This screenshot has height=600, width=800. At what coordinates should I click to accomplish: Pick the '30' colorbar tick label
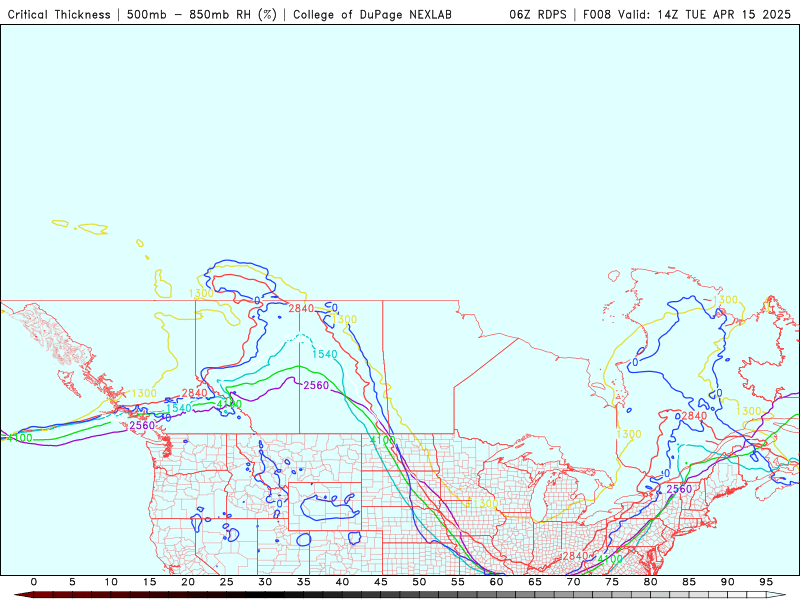[x=265, y=582]
